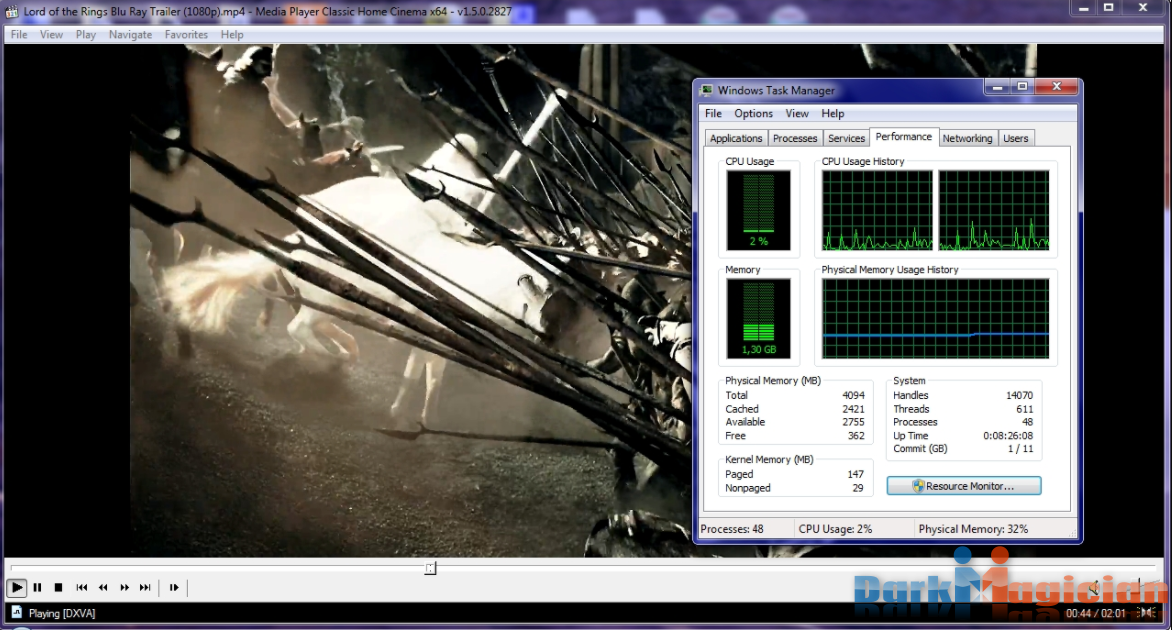This screenshot has height=630, width=1172.
Task: Open the Help menu in Media Player Classic
Action: (x=232, y=34)
